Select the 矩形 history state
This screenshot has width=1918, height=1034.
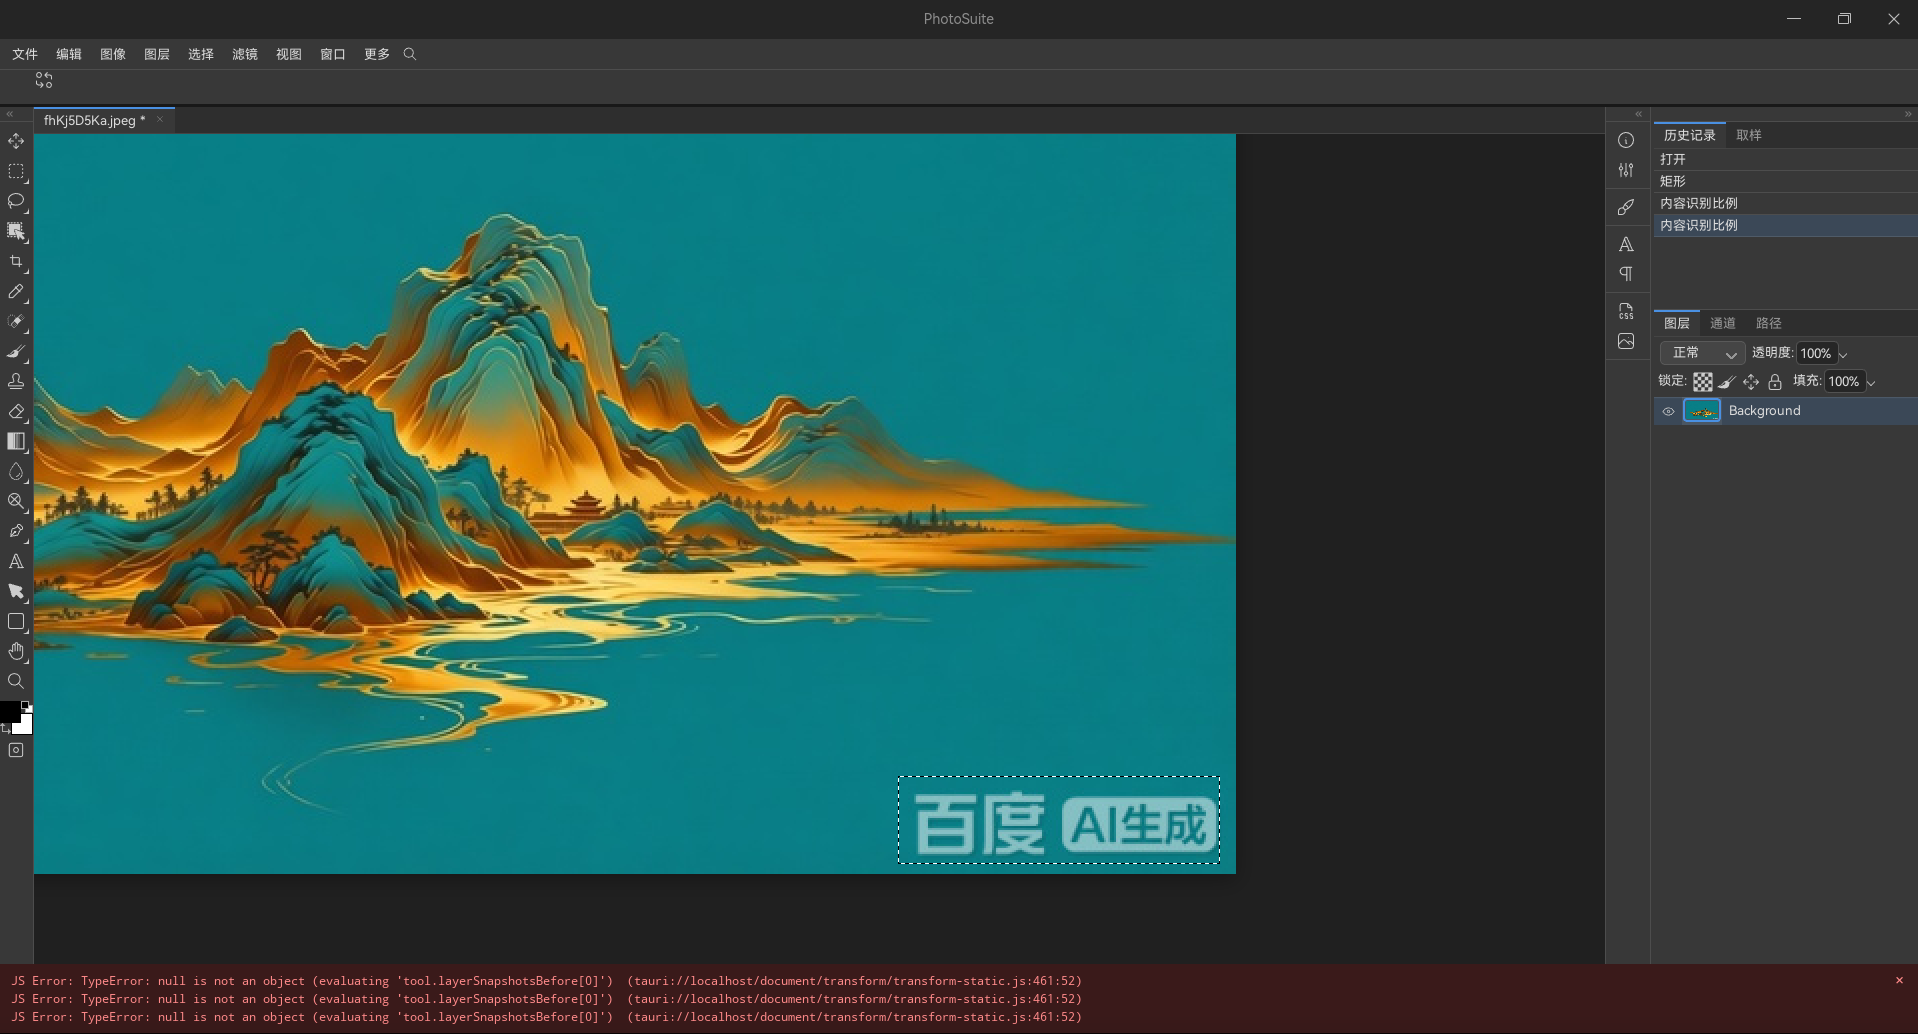(x=1784, y=181)
